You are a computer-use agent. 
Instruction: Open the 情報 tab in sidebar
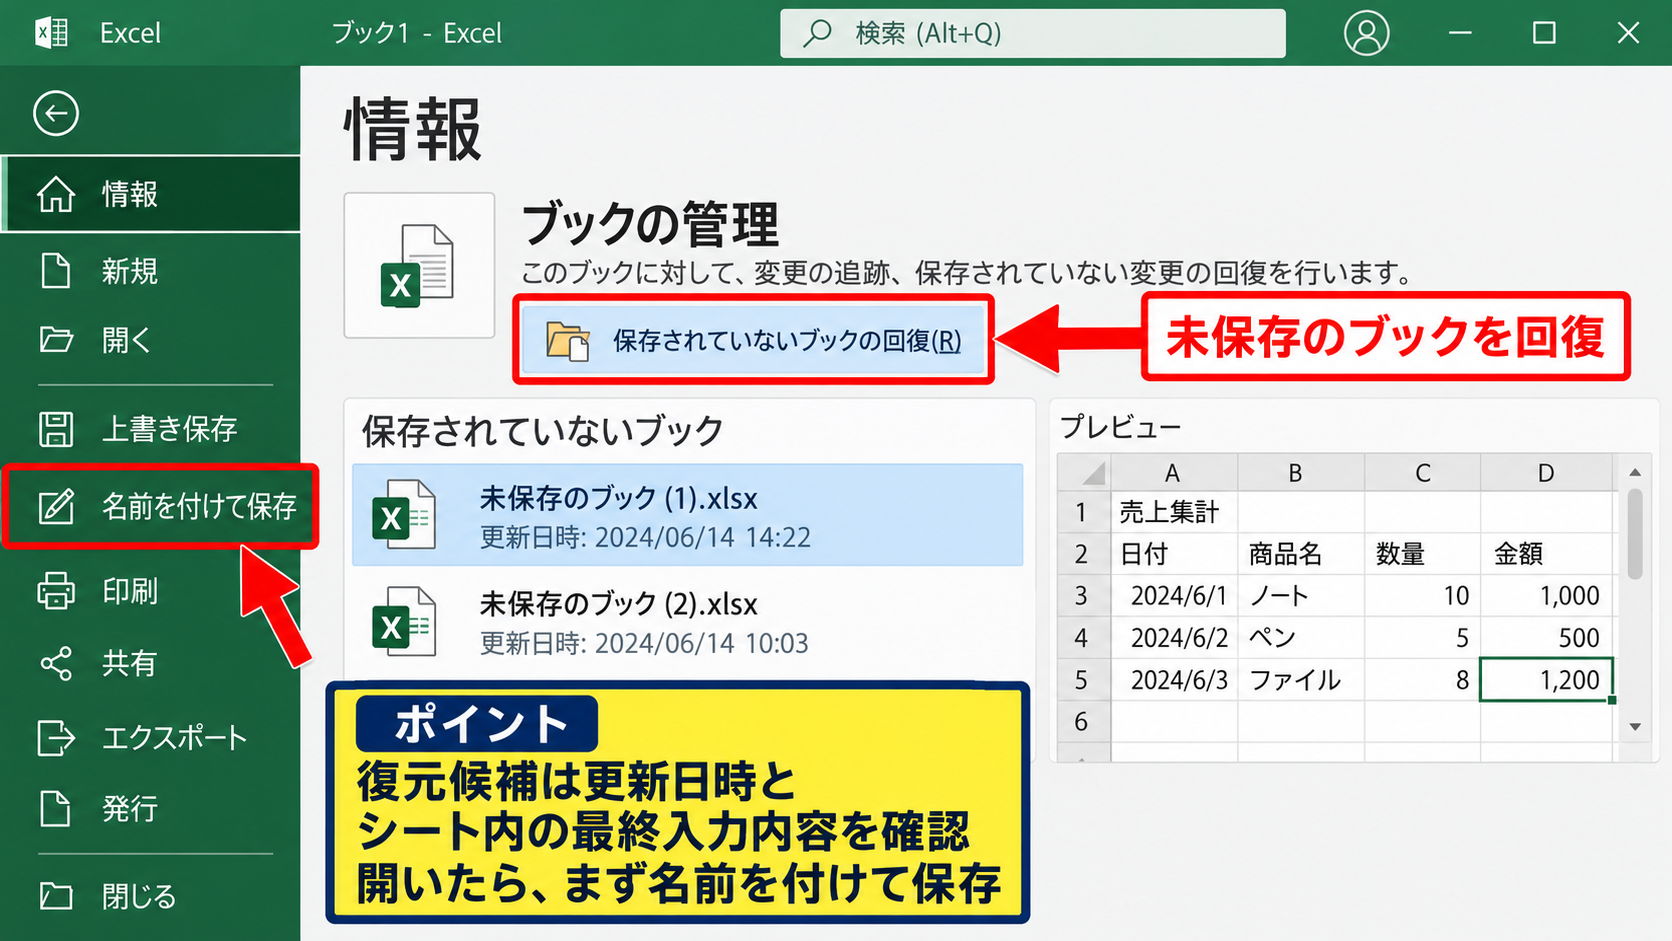tap(150, 194)
